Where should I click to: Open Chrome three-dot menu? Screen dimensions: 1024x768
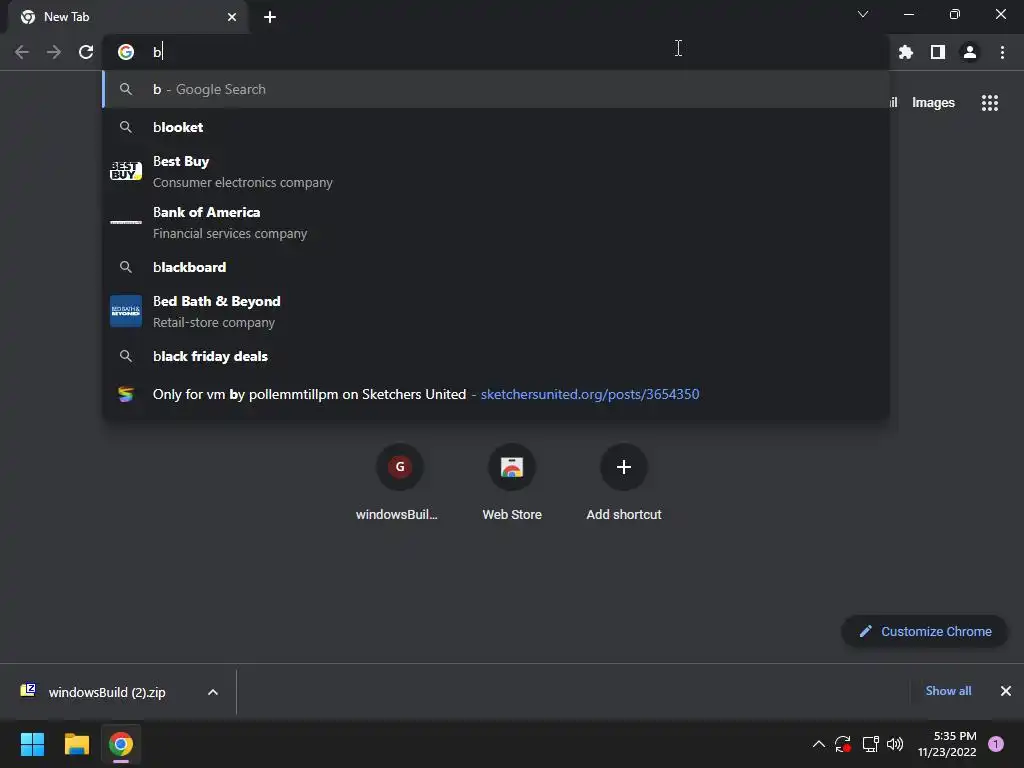pyautogui.click(x=1002, y=52)
